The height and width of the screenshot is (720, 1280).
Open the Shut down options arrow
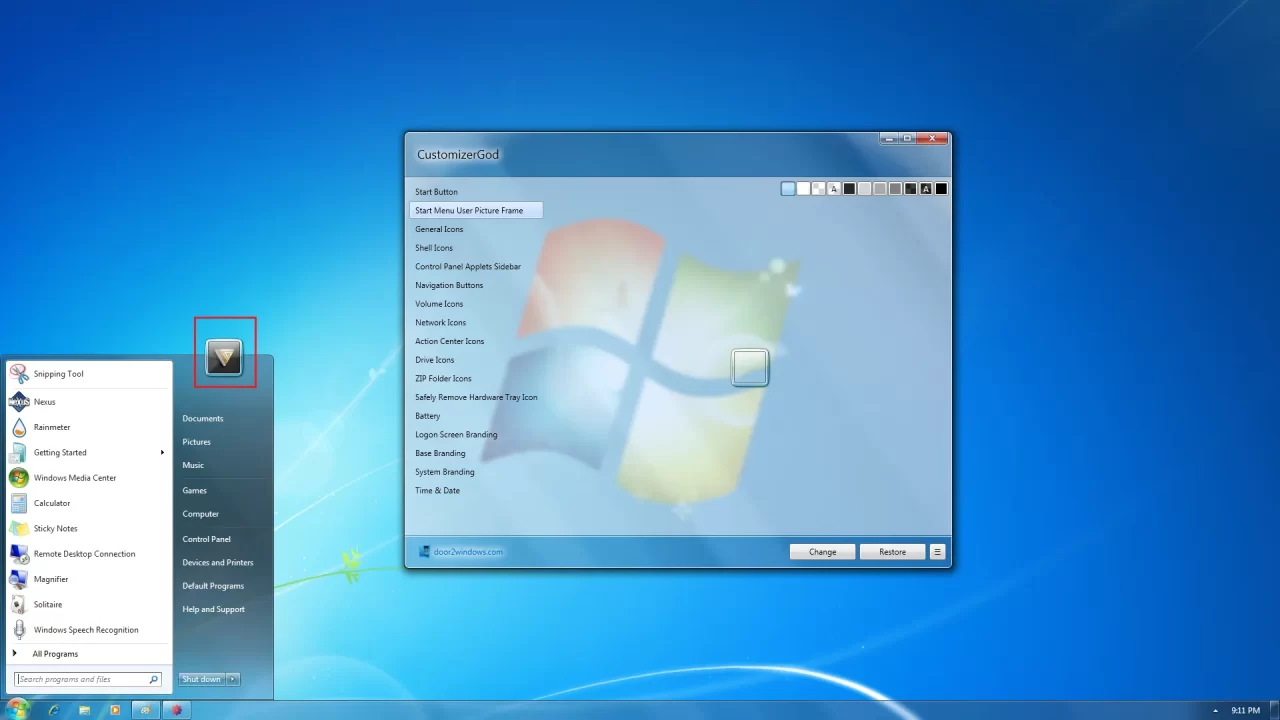(x=233, y=679)
